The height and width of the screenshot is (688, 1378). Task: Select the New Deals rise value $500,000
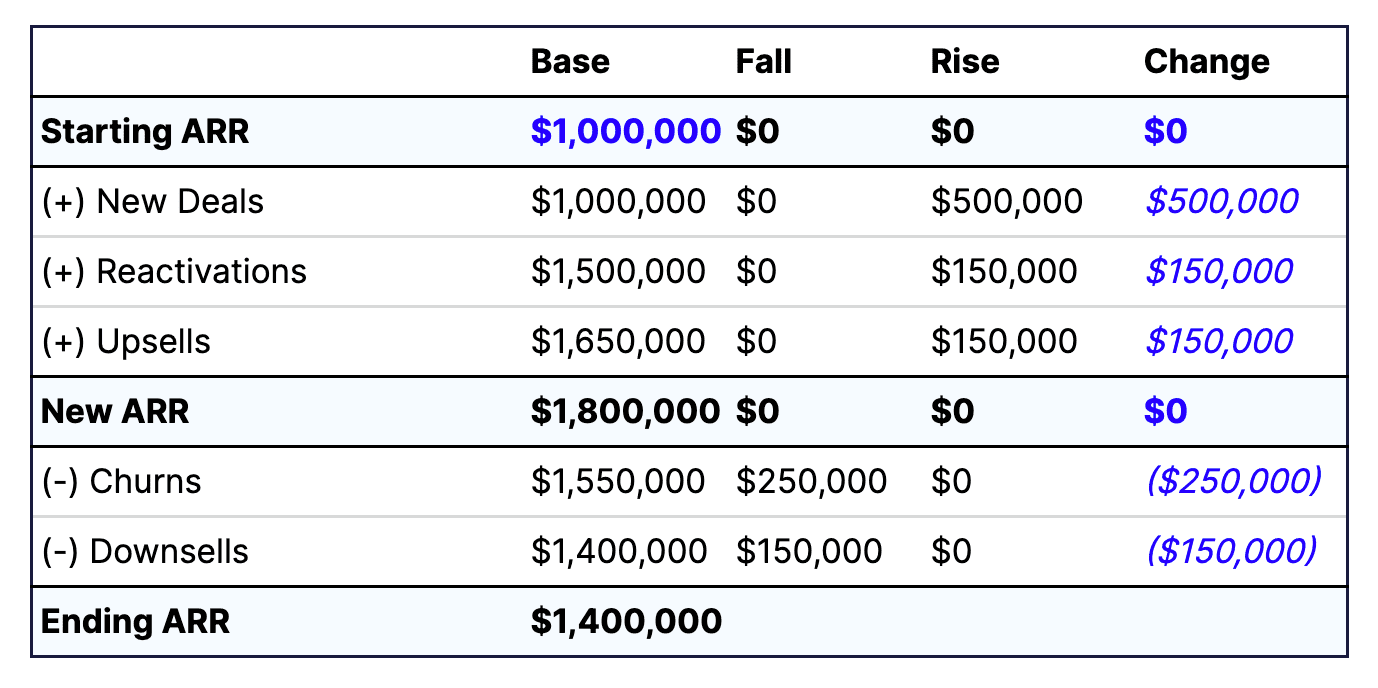click(1006, 202)
